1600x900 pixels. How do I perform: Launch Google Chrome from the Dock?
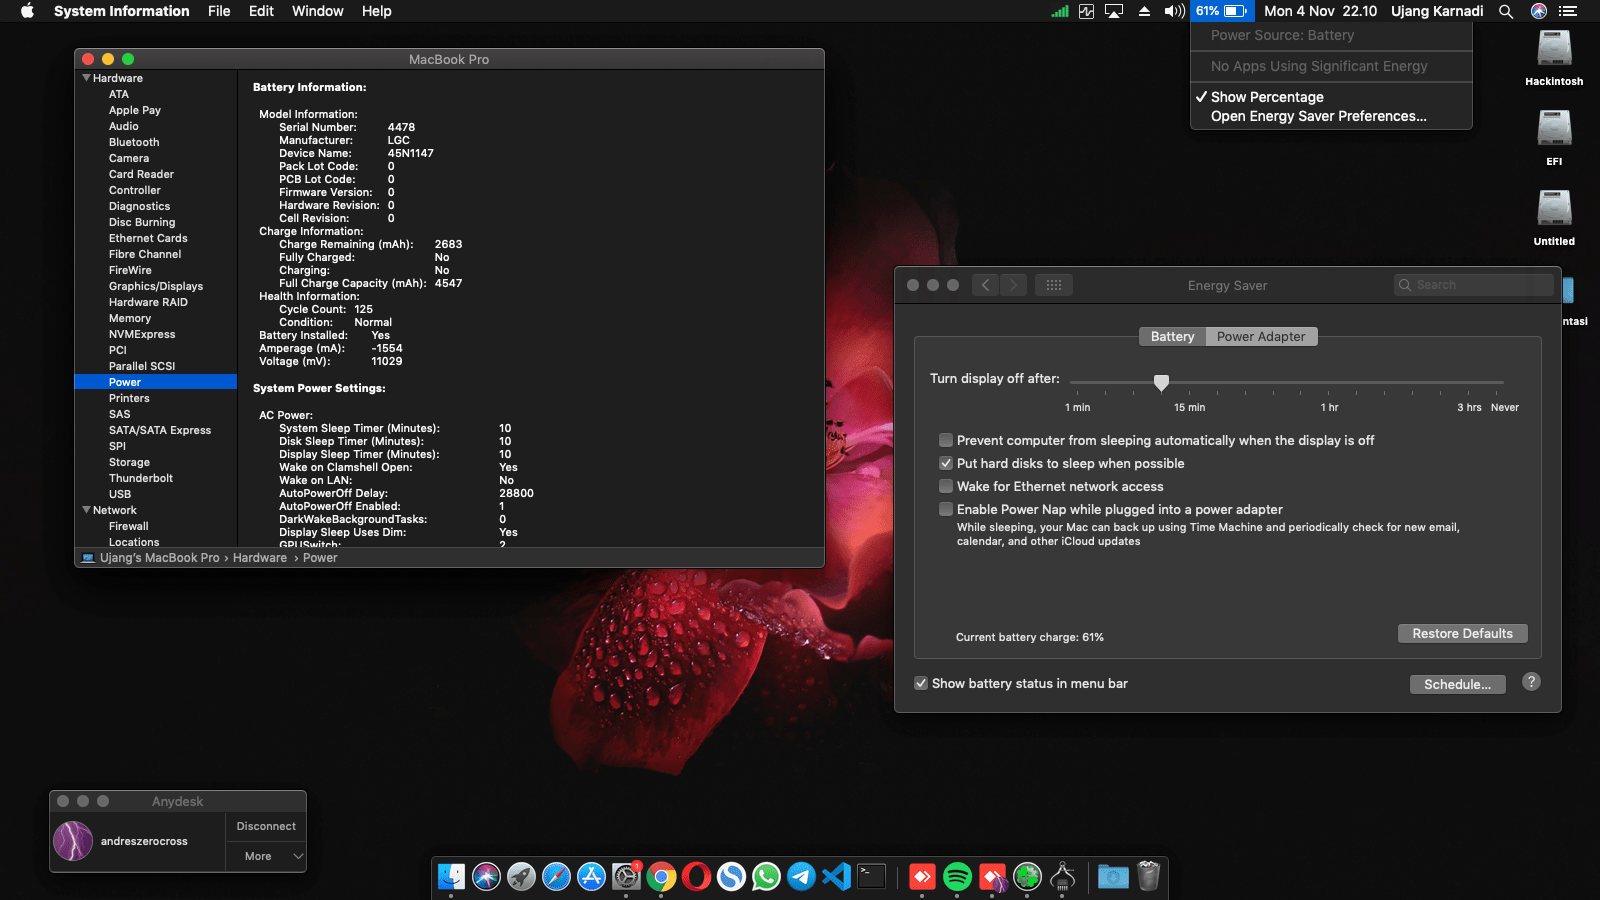661,877
